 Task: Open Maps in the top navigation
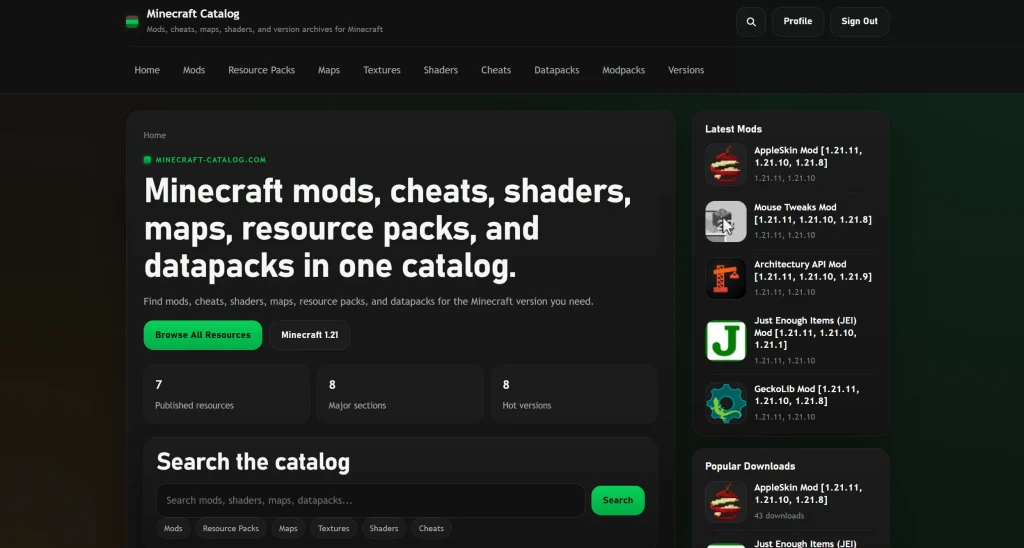[328, 70]
